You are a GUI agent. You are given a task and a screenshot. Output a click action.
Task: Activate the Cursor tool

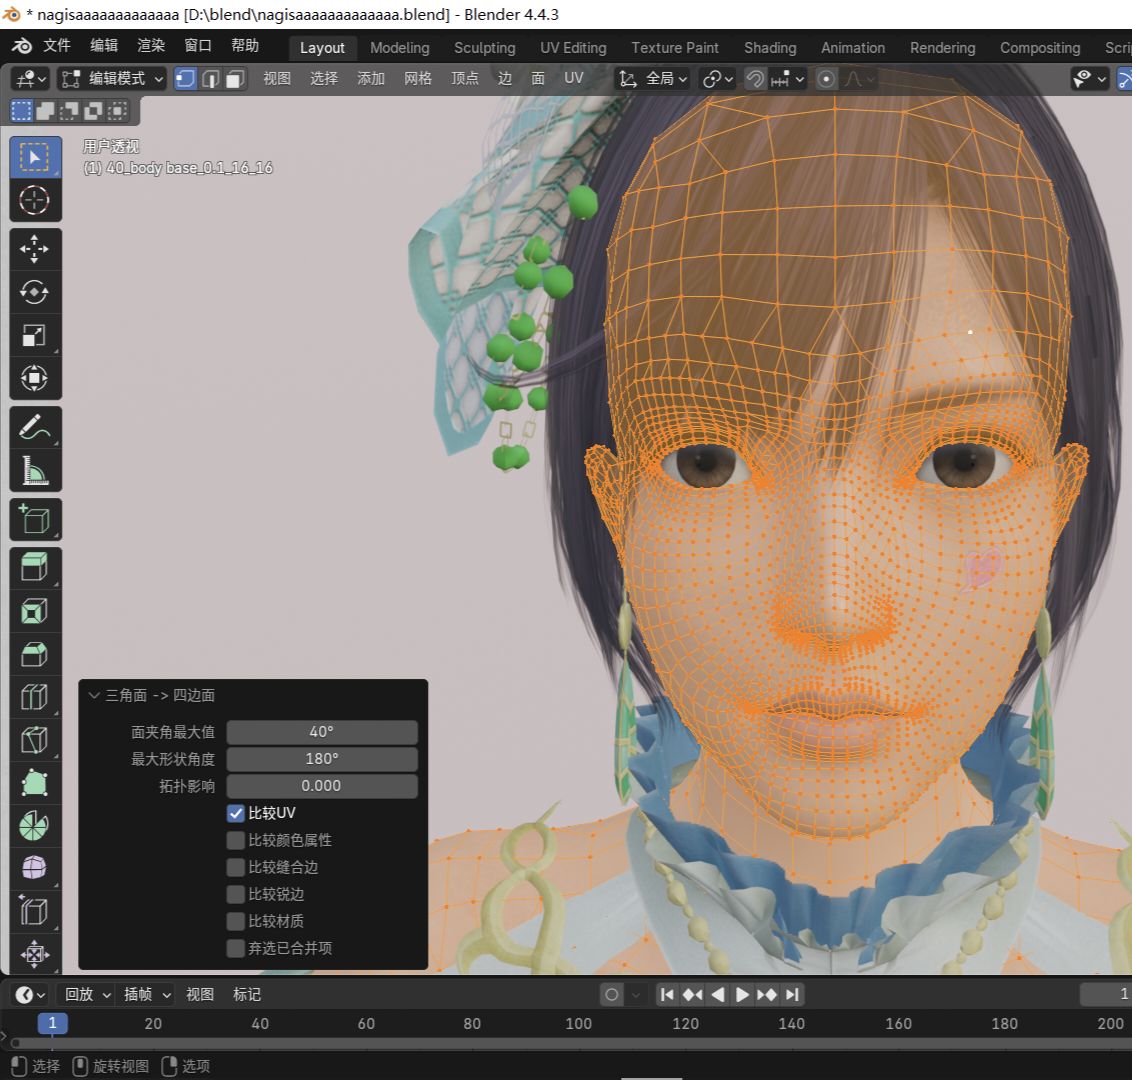point(35,200)
